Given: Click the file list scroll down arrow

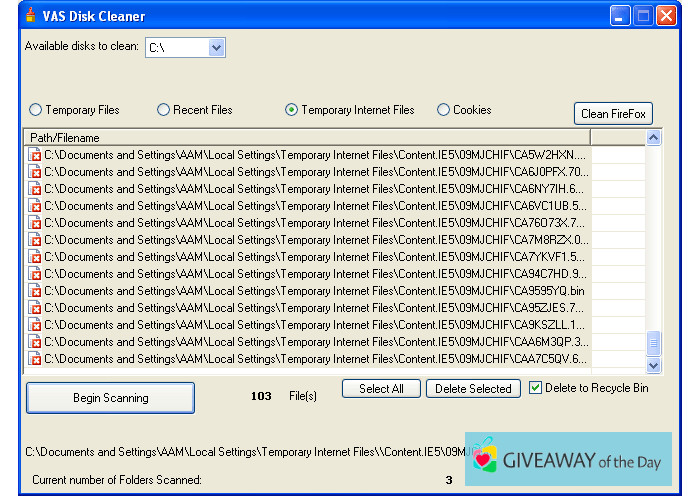Looking at the screenshot, I should pyautogui.click(x=654, y=367).
